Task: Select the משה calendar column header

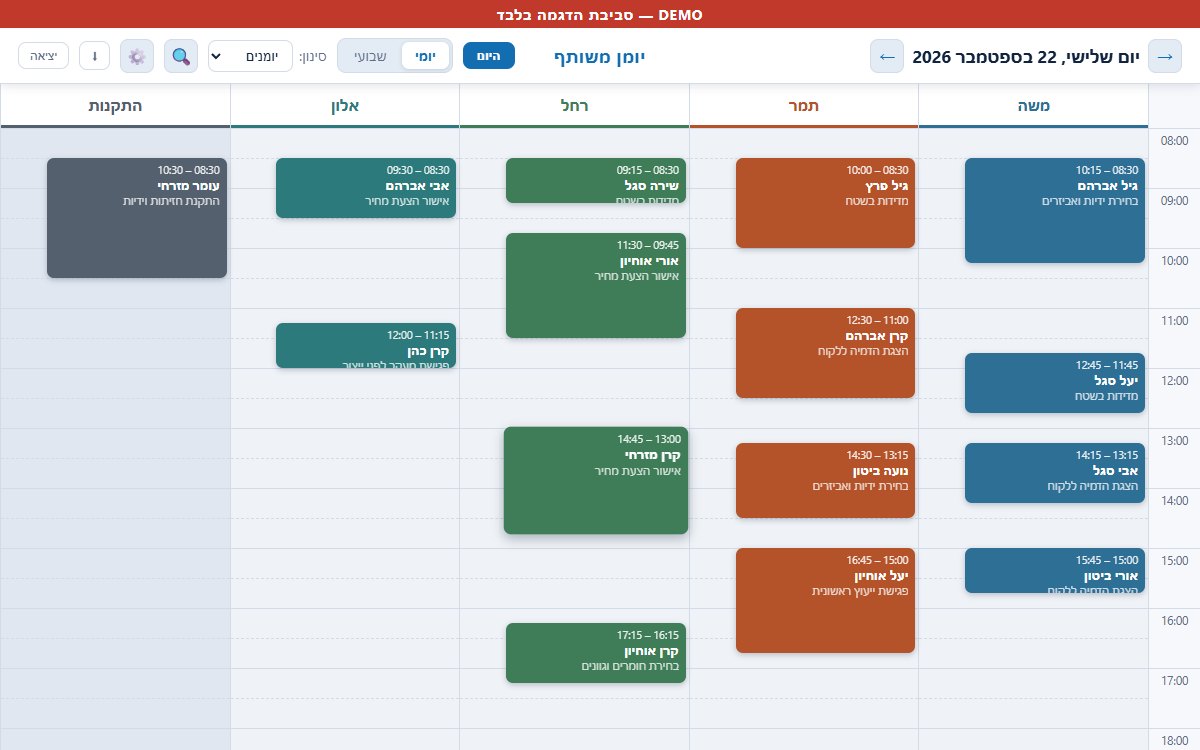Action: tap(1033, 106)
